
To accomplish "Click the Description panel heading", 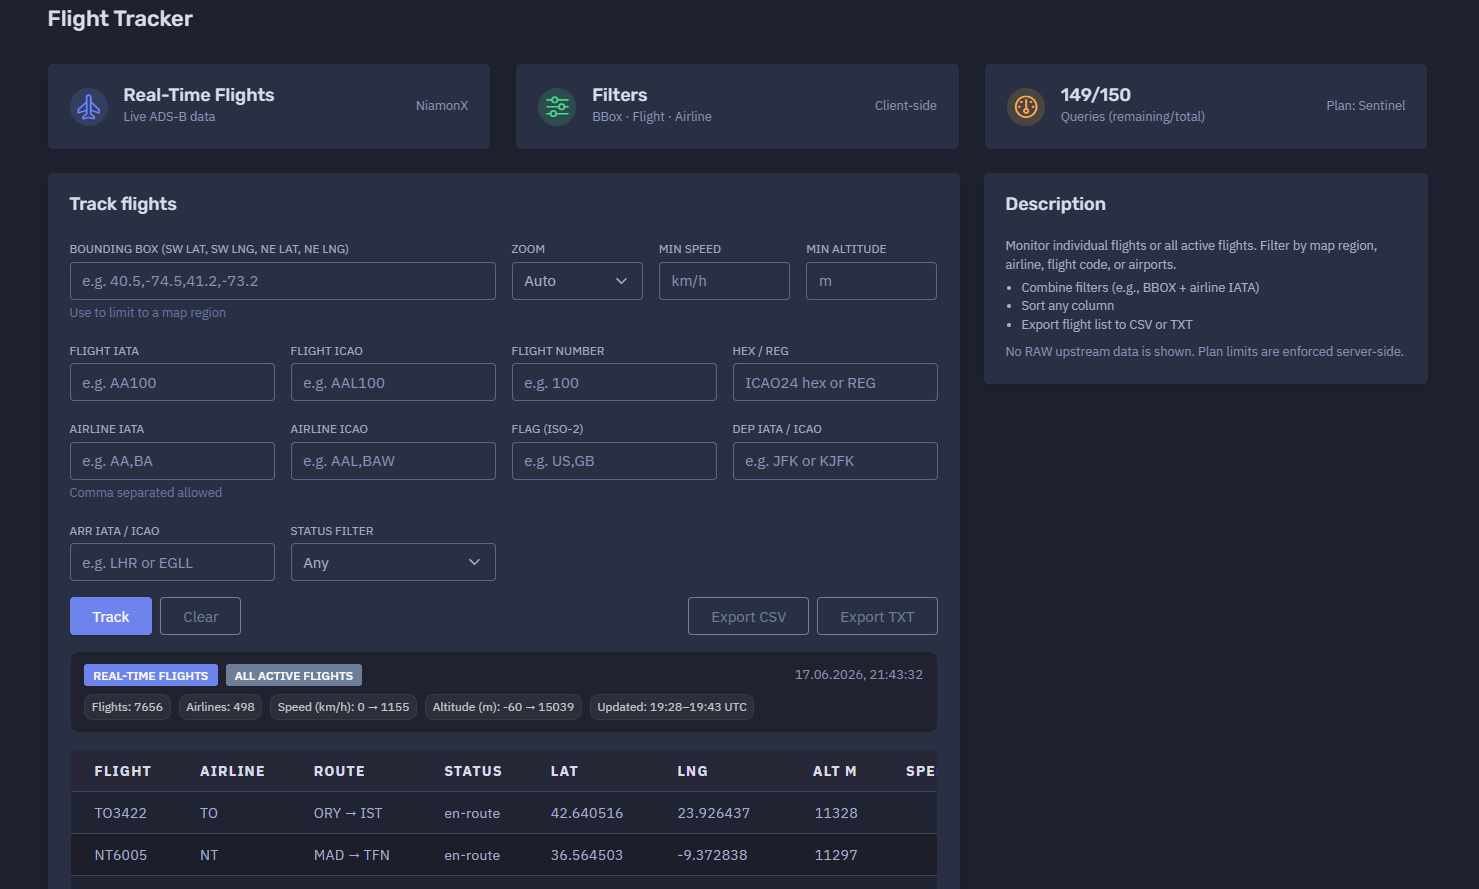I will tap(1055, 204).
